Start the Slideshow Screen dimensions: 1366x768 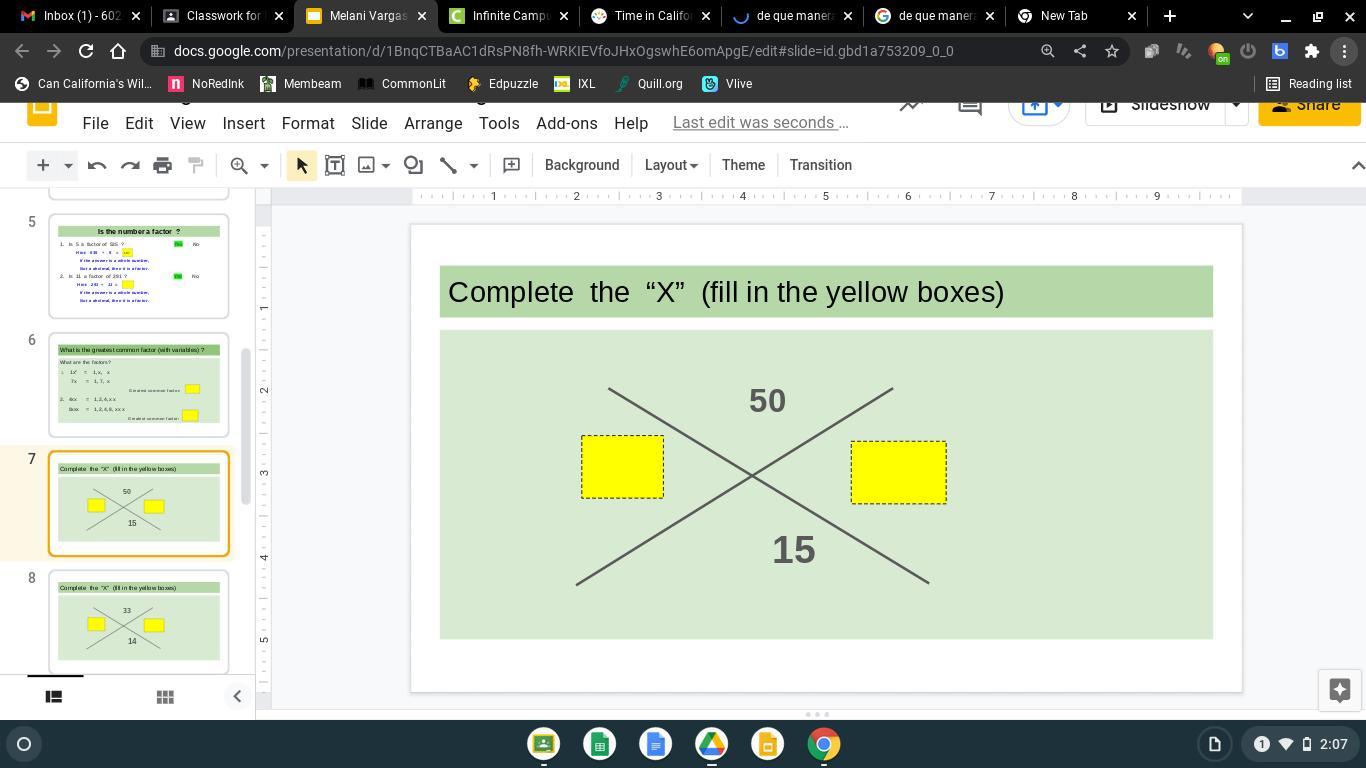[1157, 104]
